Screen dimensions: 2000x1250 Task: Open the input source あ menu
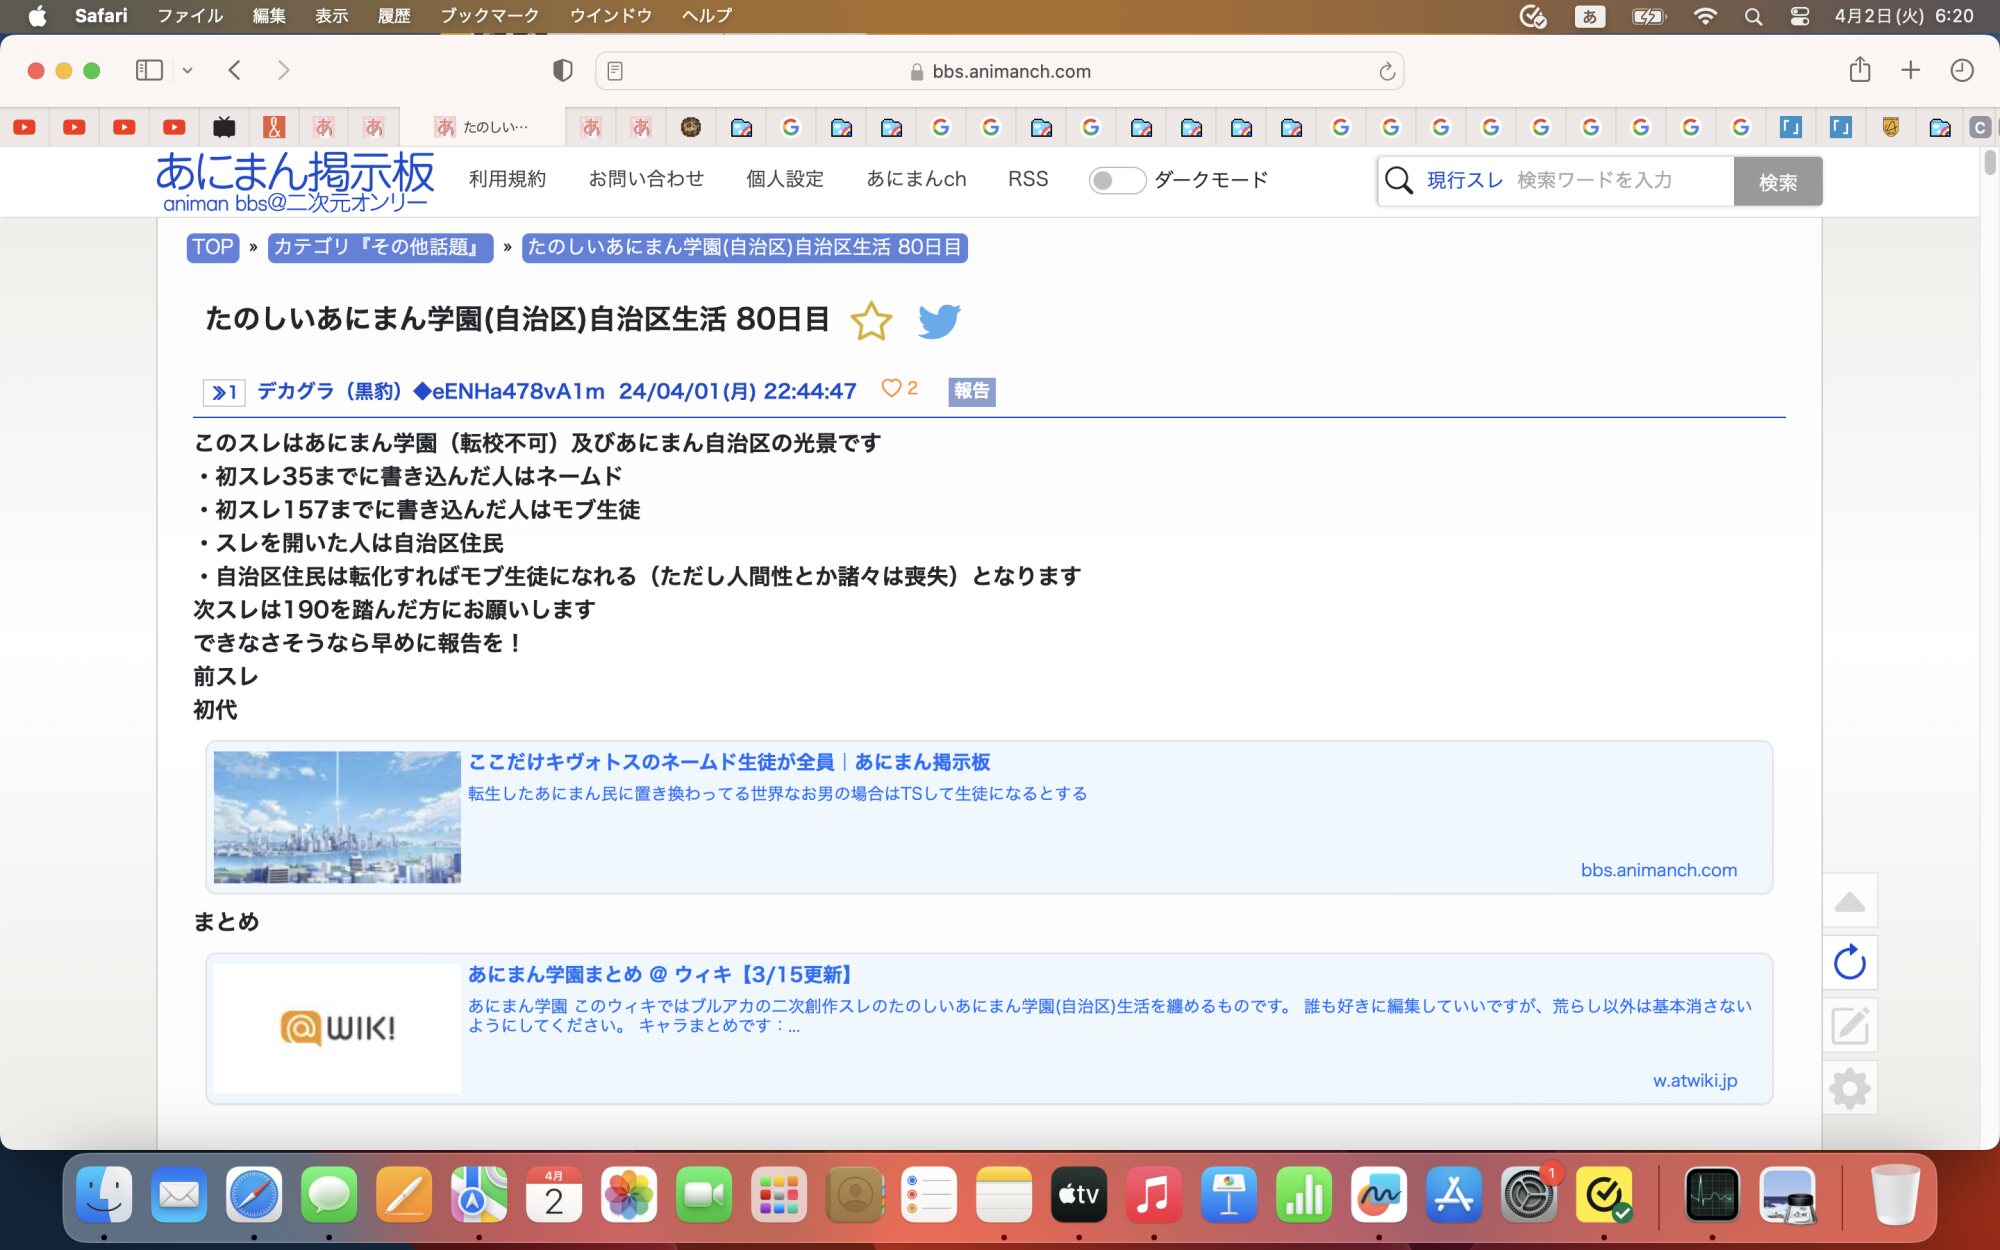pos(1589,16)
